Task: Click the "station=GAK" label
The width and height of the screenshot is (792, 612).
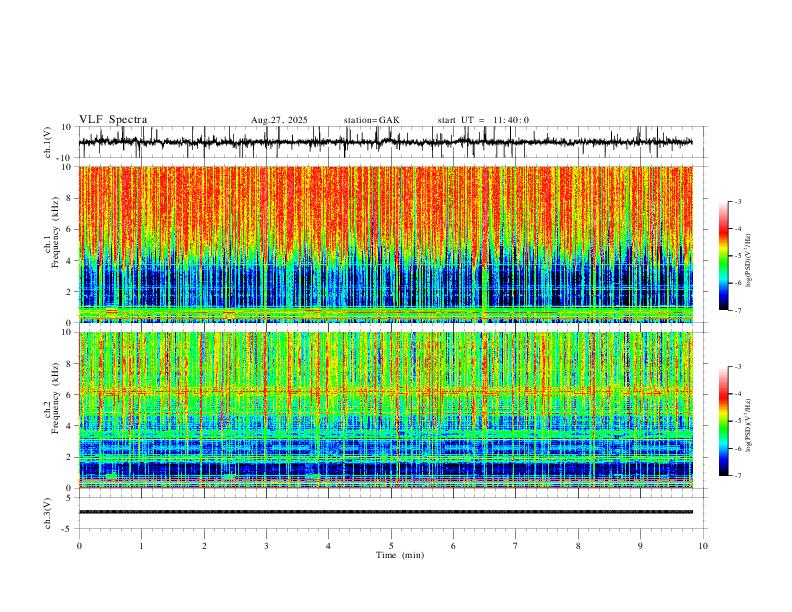Action: click(372, 120)
